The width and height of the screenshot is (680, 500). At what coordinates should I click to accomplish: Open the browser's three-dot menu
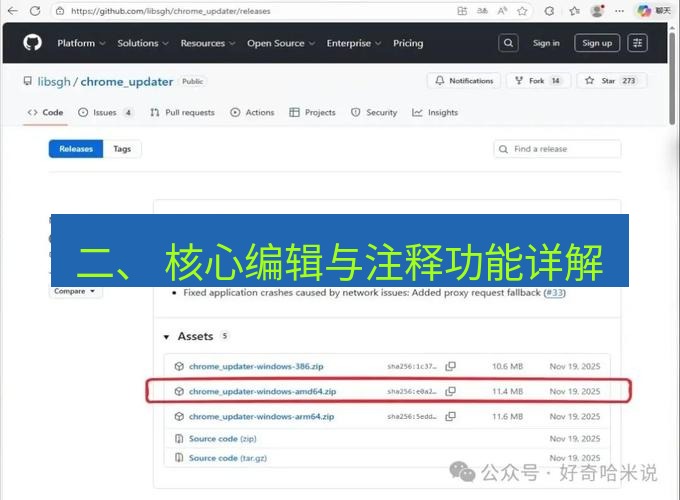[620, 11]
